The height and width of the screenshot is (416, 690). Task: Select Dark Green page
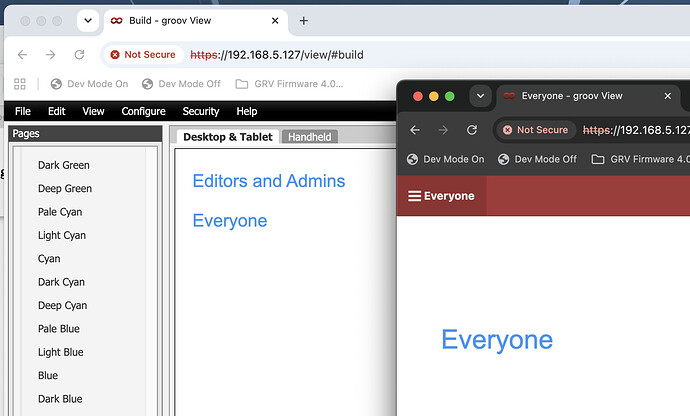[64, 165]
